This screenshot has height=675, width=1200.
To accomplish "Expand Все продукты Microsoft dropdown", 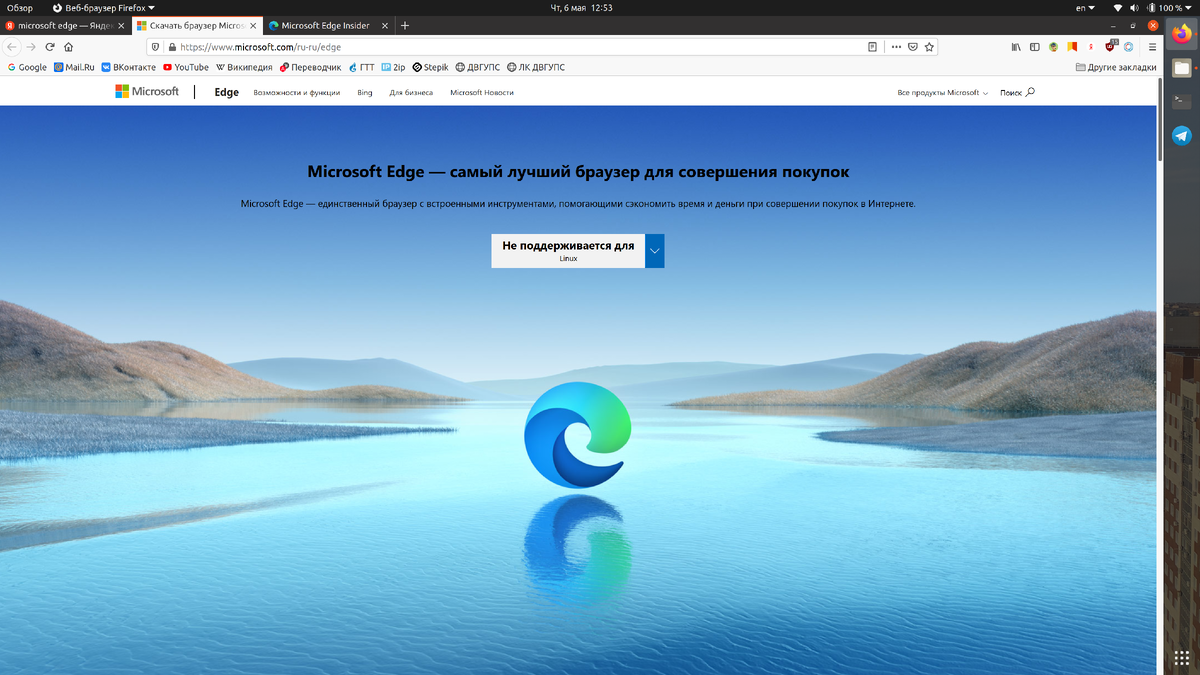I will click(942, 92).
